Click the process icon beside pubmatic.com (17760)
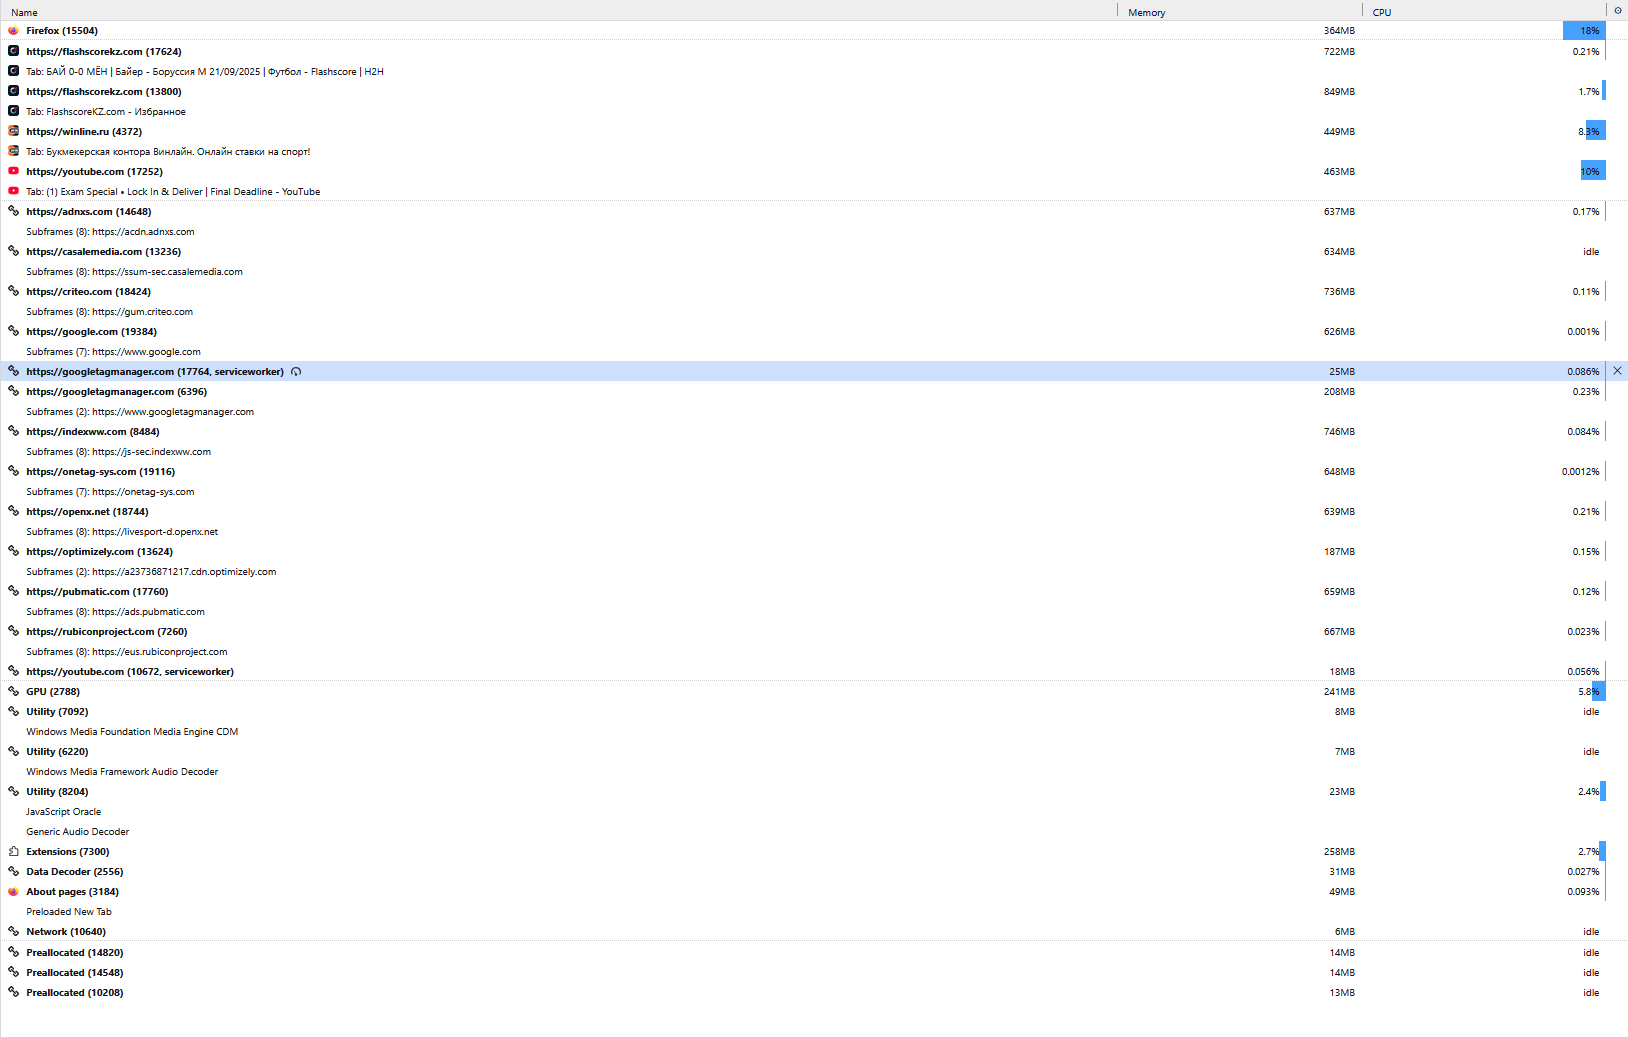Screen dimensions: 1628x1037 coord(13,591)
